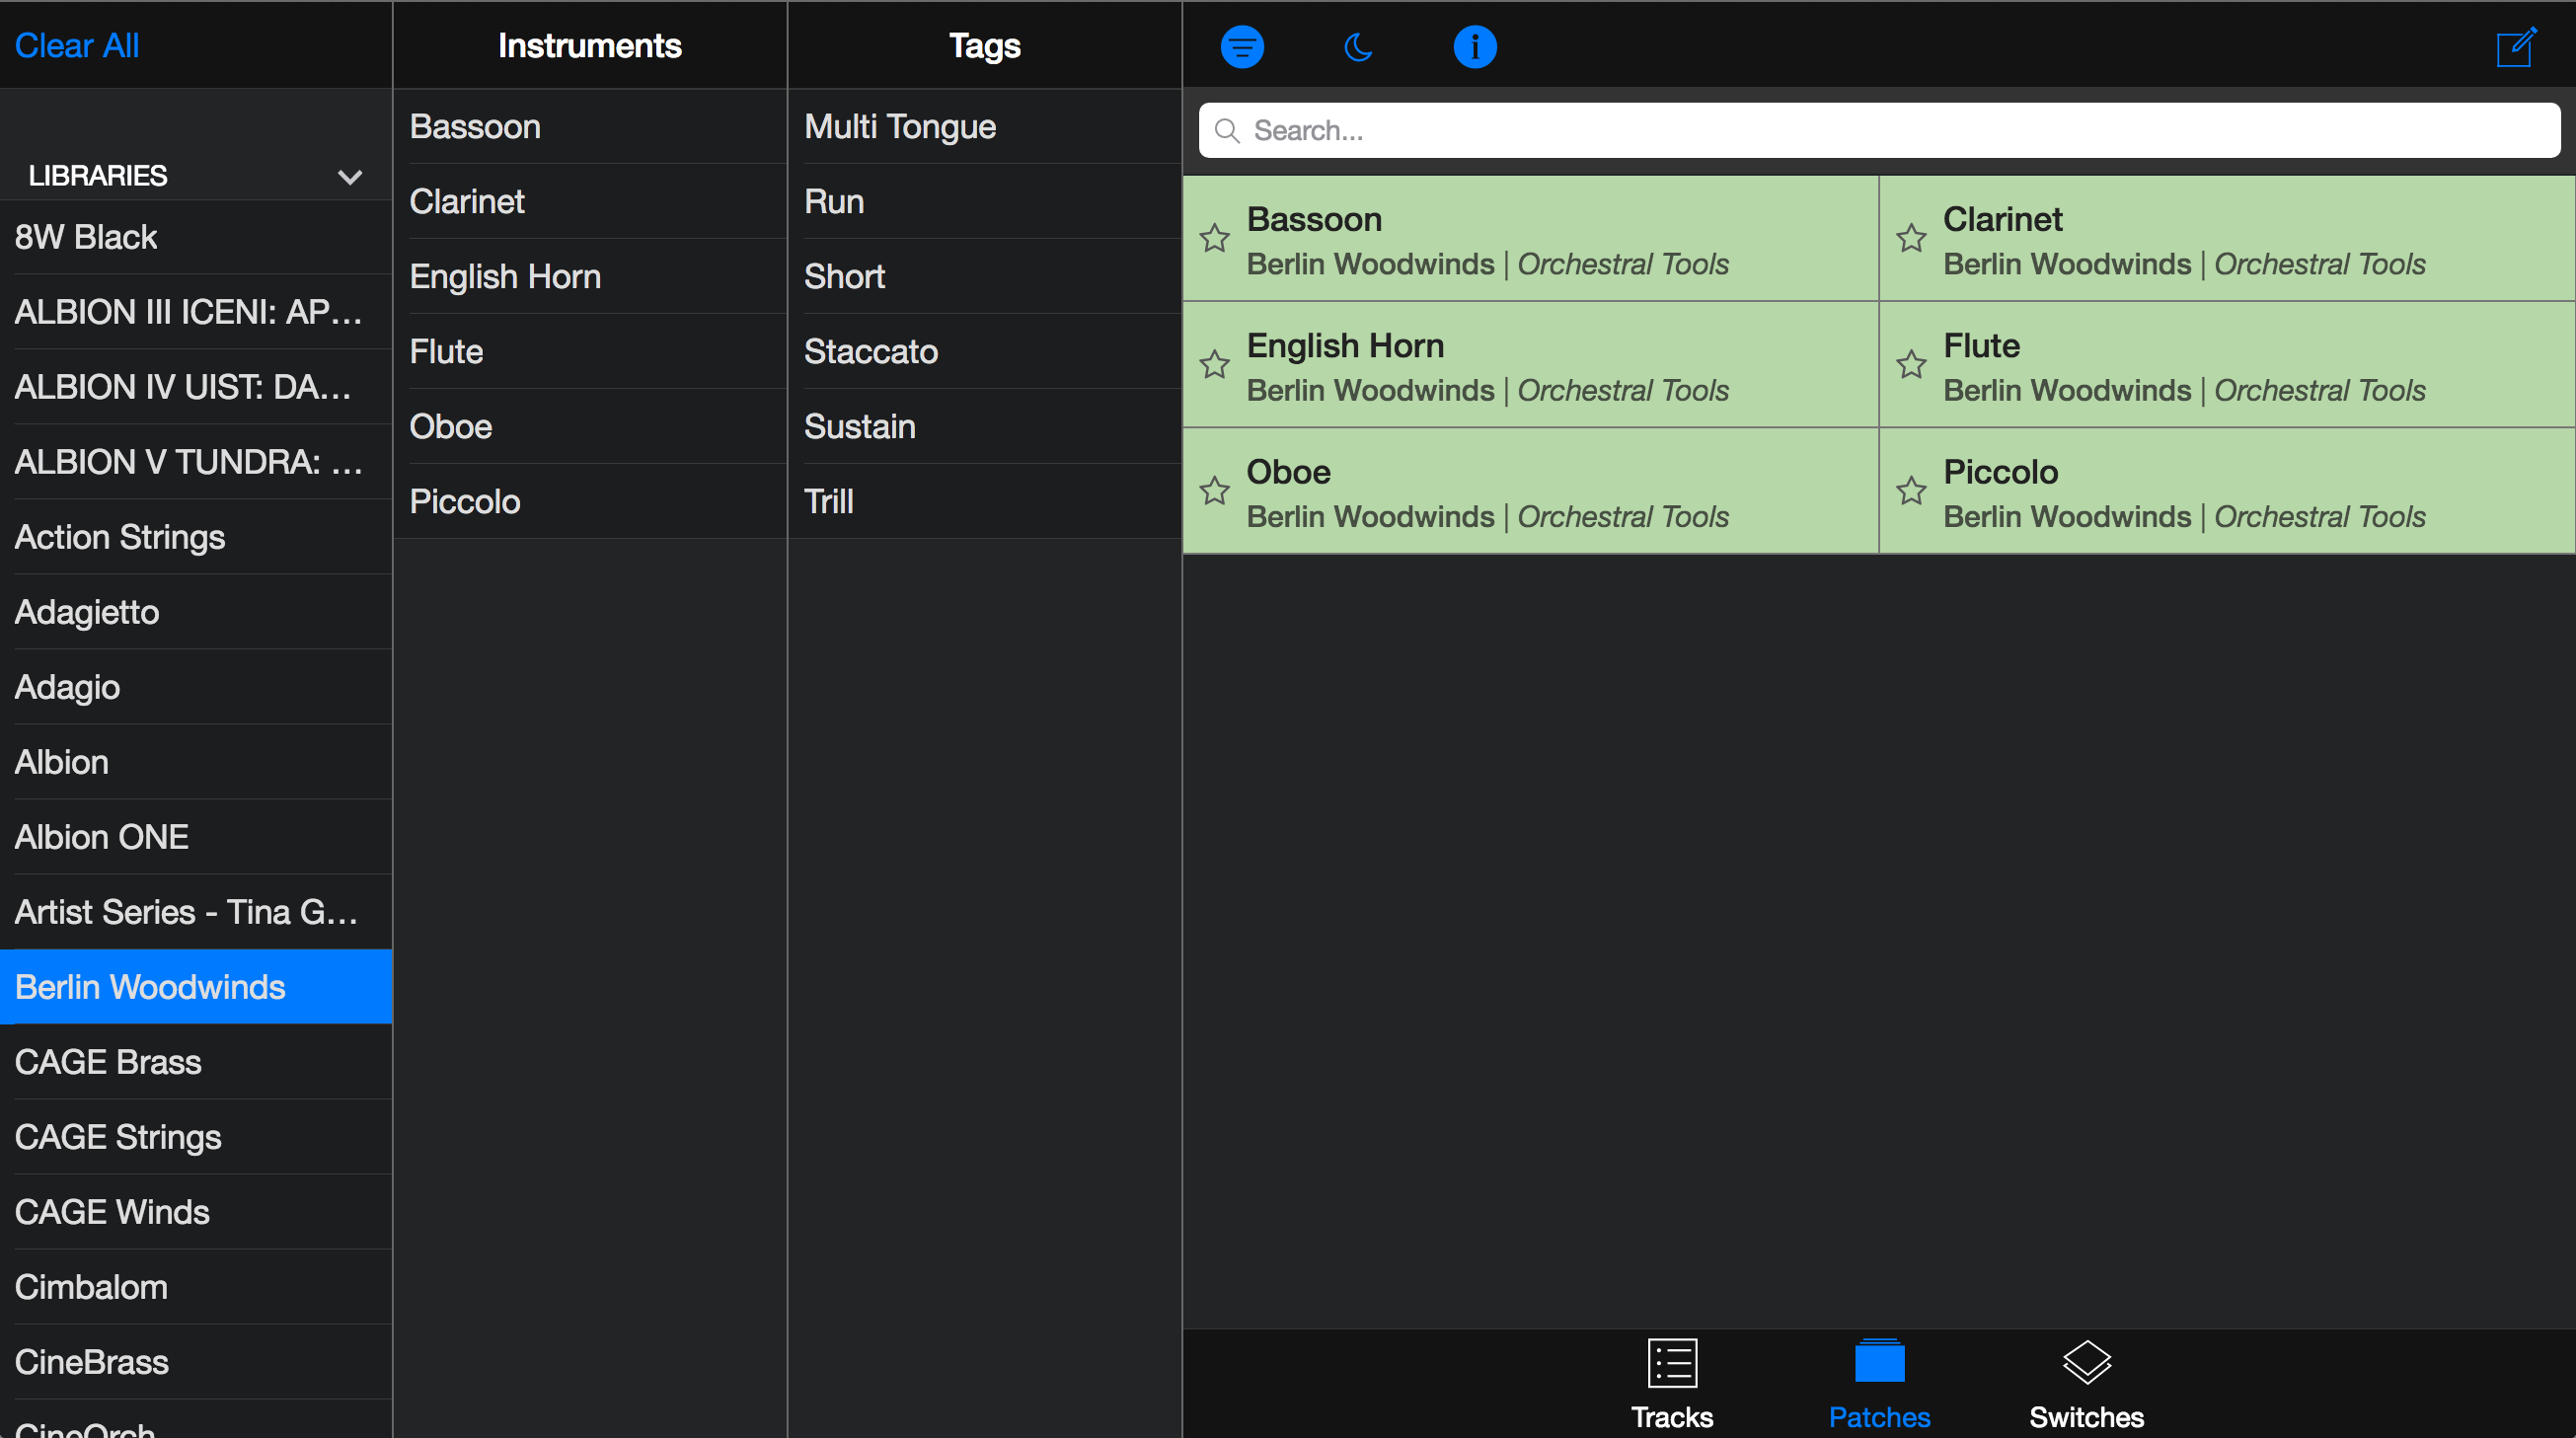Toggle the favorite star on Piccolo
2576x1438 pixels.
click(x=1911, y=490)
